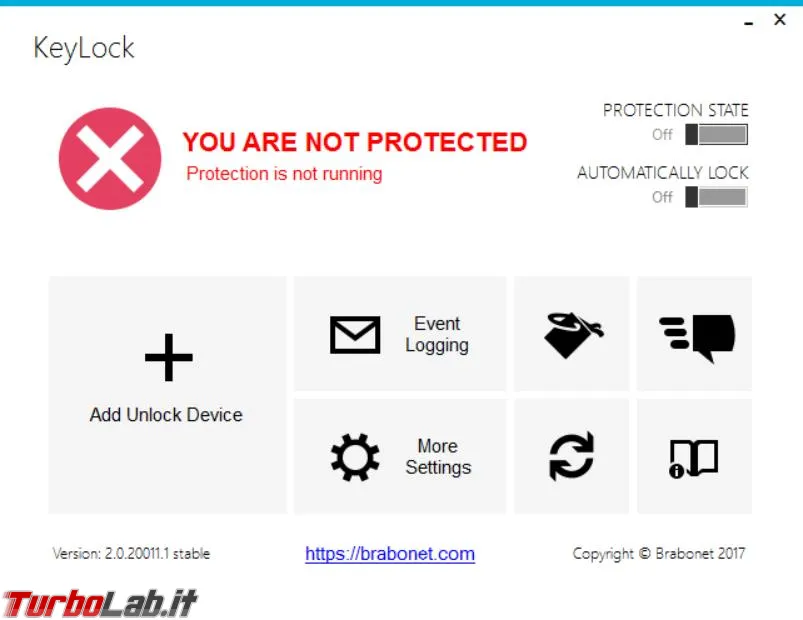Open the book info help tile
Viewport: 803px width, 620px height.
point(694,457)
